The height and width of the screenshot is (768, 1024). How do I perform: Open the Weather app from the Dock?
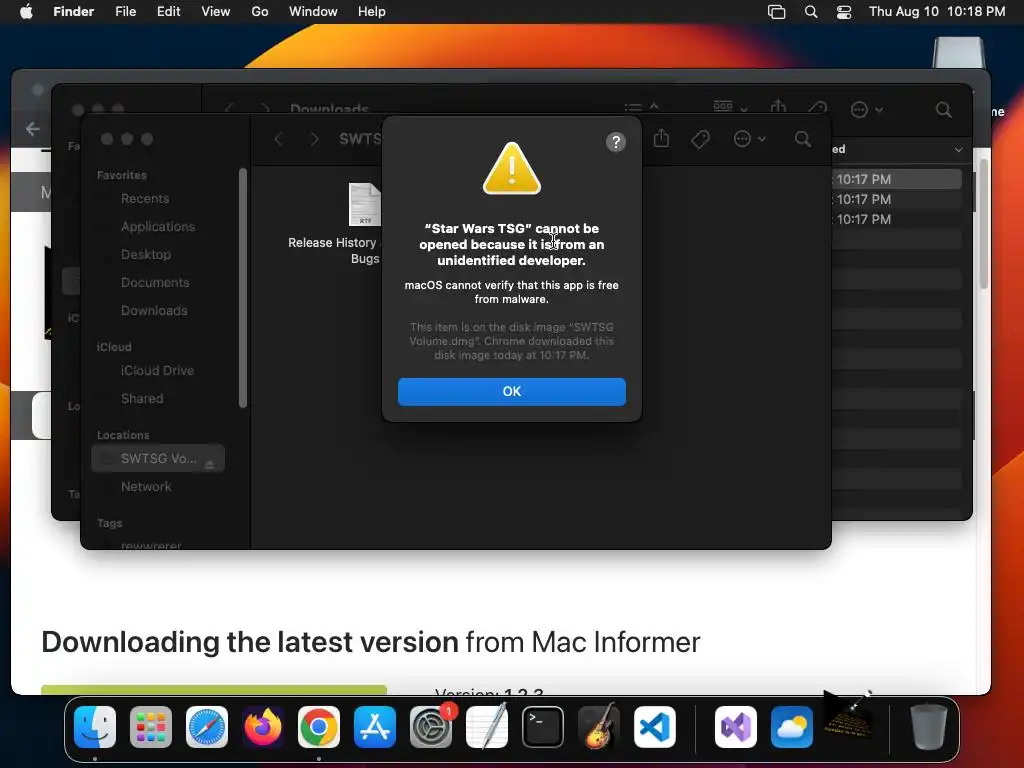pyautogui.click(x=792, y=727)
